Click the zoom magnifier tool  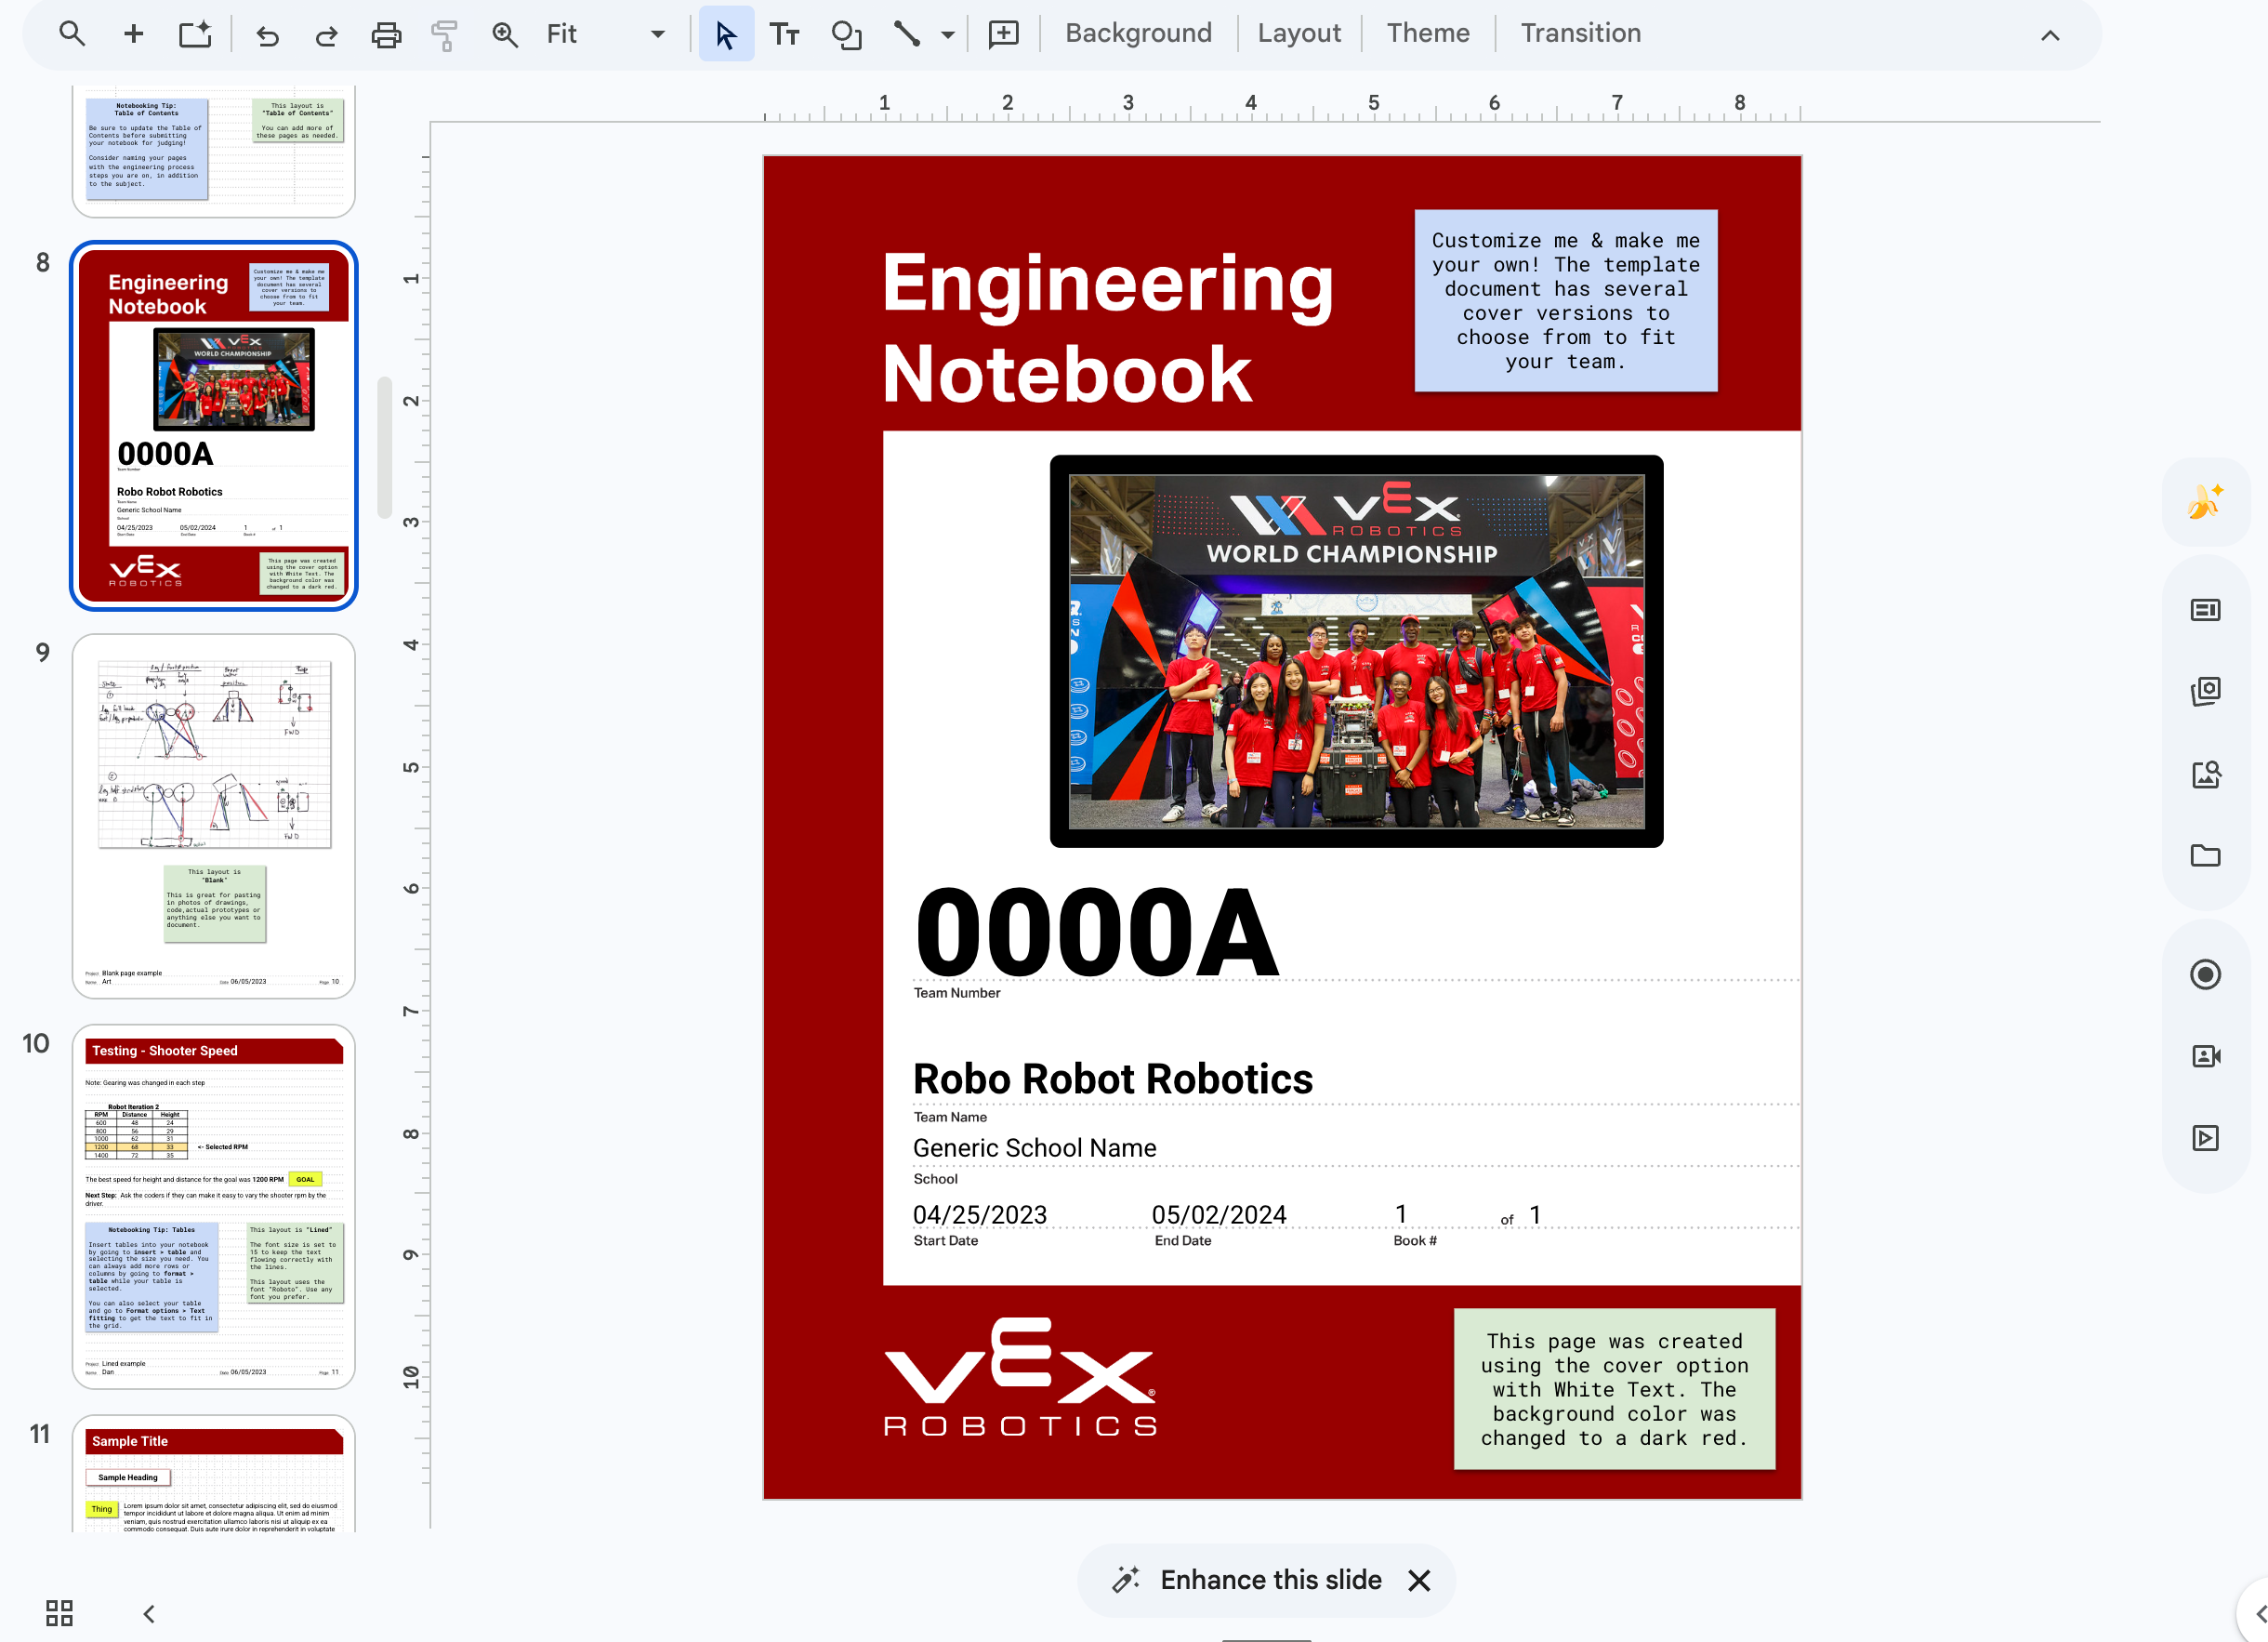pyautogui.click(x=505, y=36)
